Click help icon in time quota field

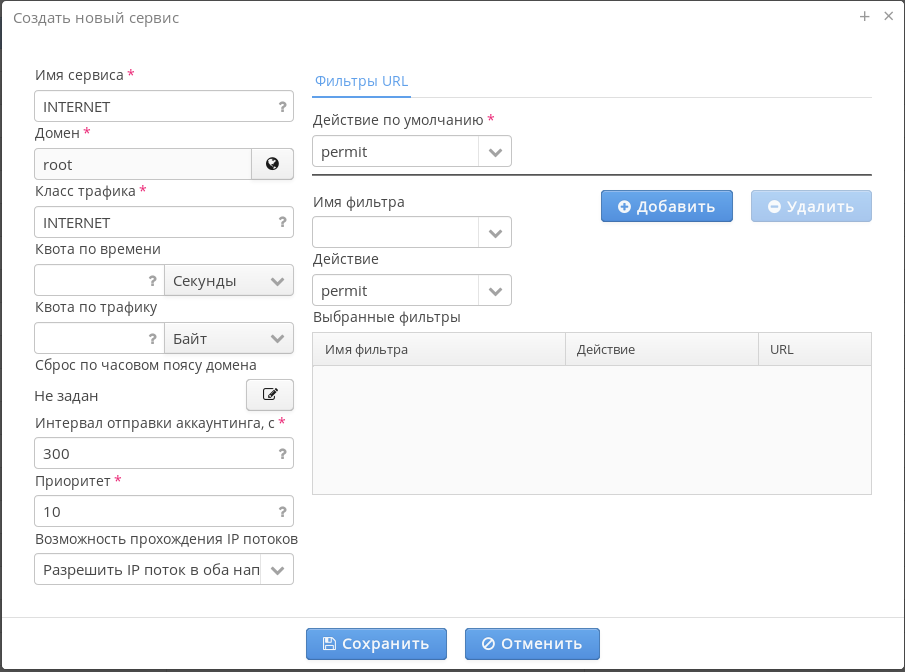click(x=152, y=281)
